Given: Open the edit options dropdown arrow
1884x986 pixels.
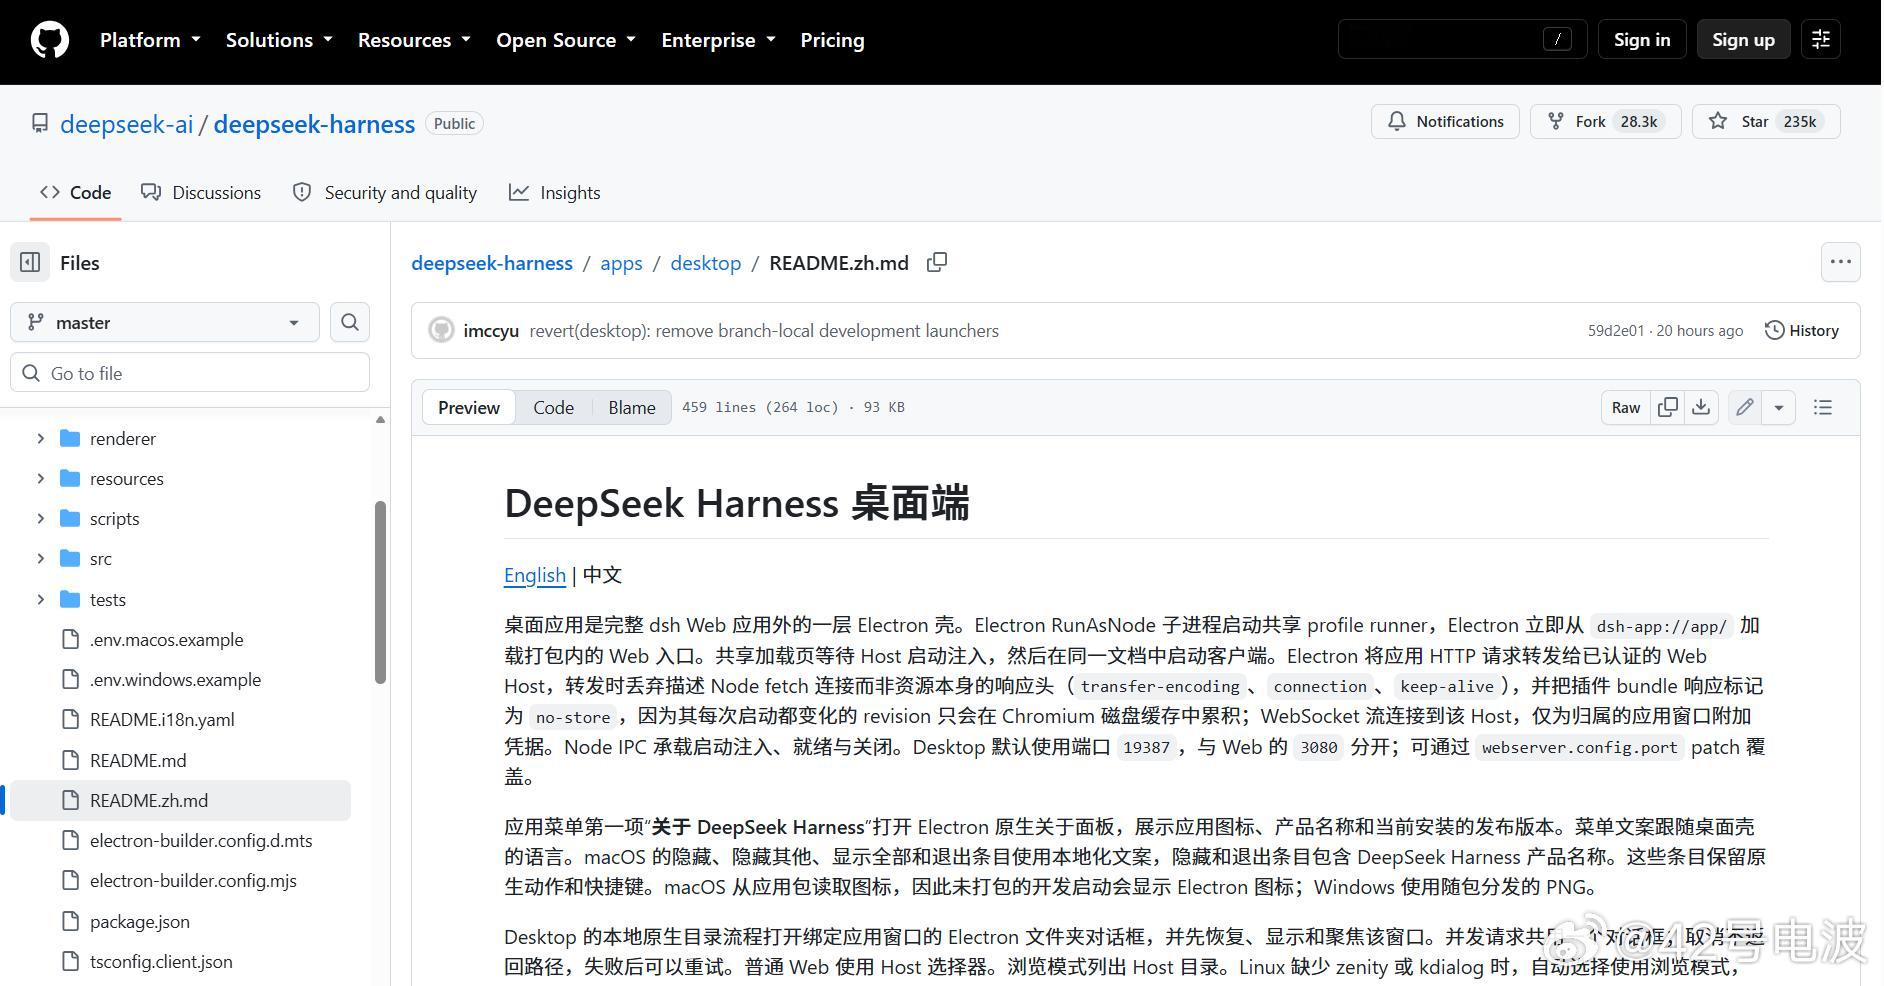Looking at the screenshot, I should [1779, 407].
